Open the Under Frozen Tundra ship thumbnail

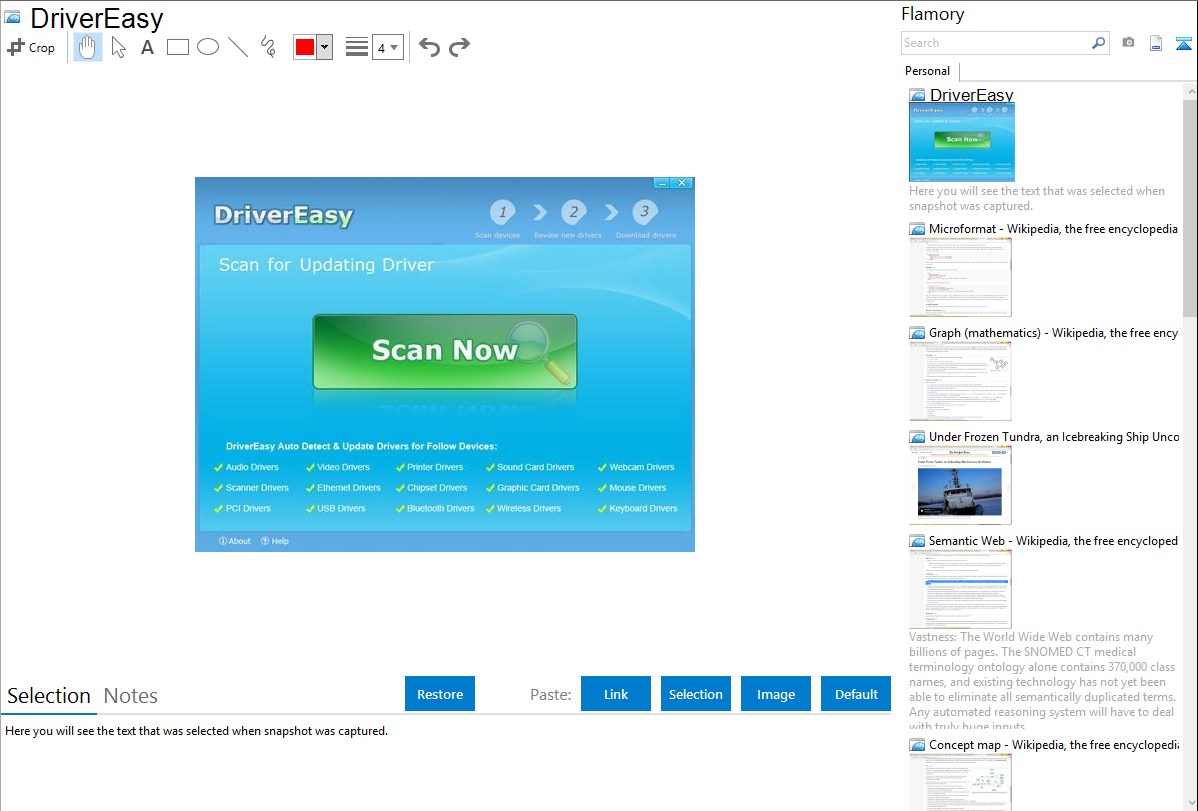click(960, 485)
